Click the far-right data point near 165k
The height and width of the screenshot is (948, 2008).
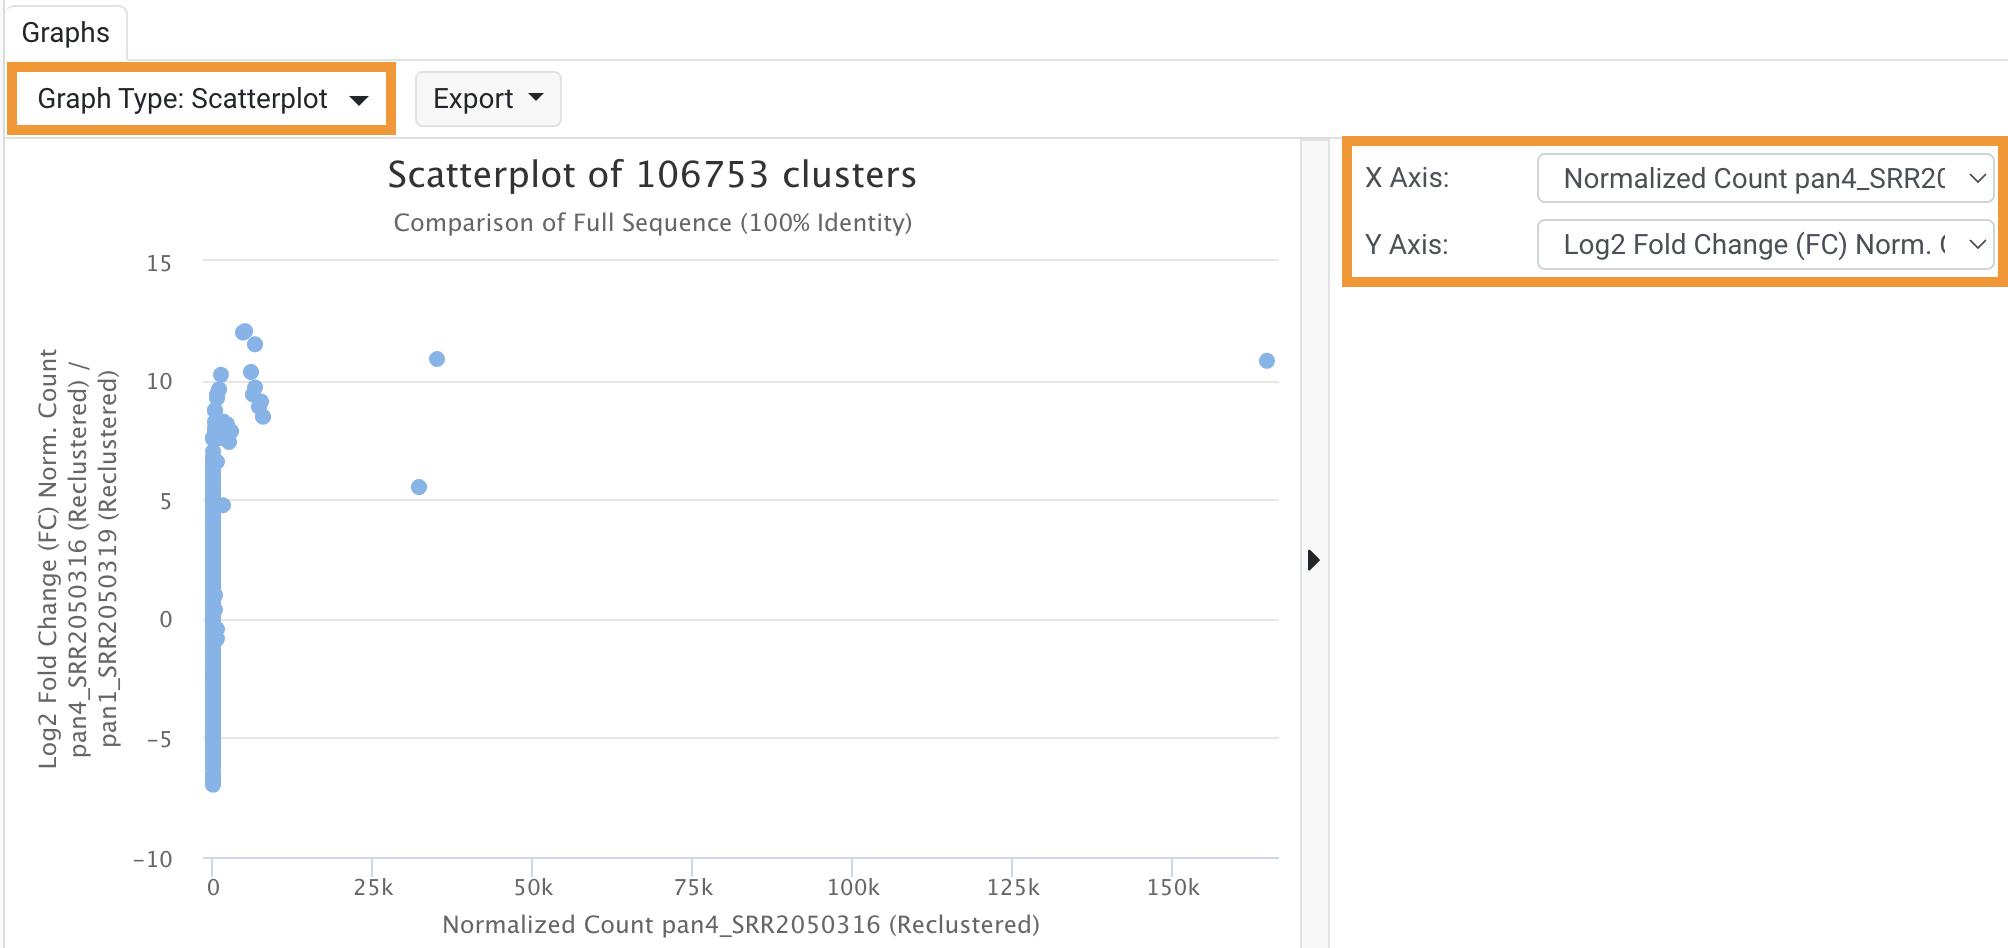tap(1267, 361)
